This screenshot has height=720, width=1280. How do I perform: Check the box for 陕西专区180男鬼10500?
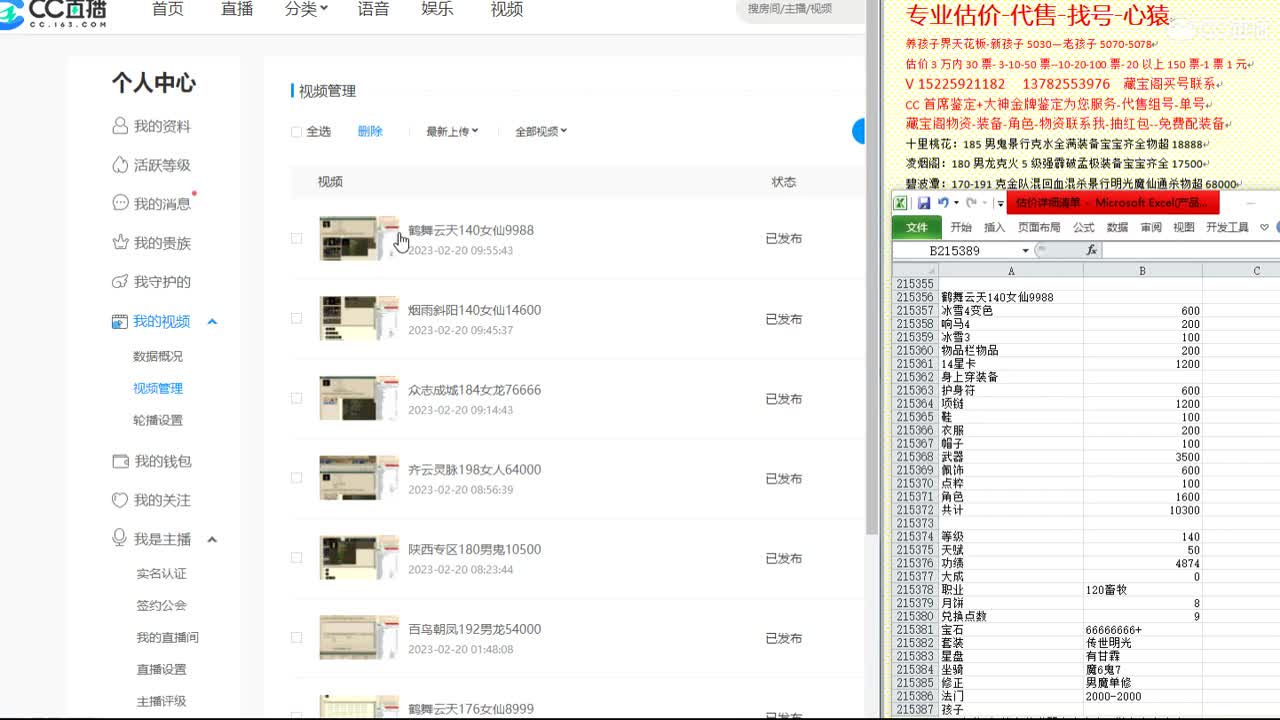[x=296, y=558]
